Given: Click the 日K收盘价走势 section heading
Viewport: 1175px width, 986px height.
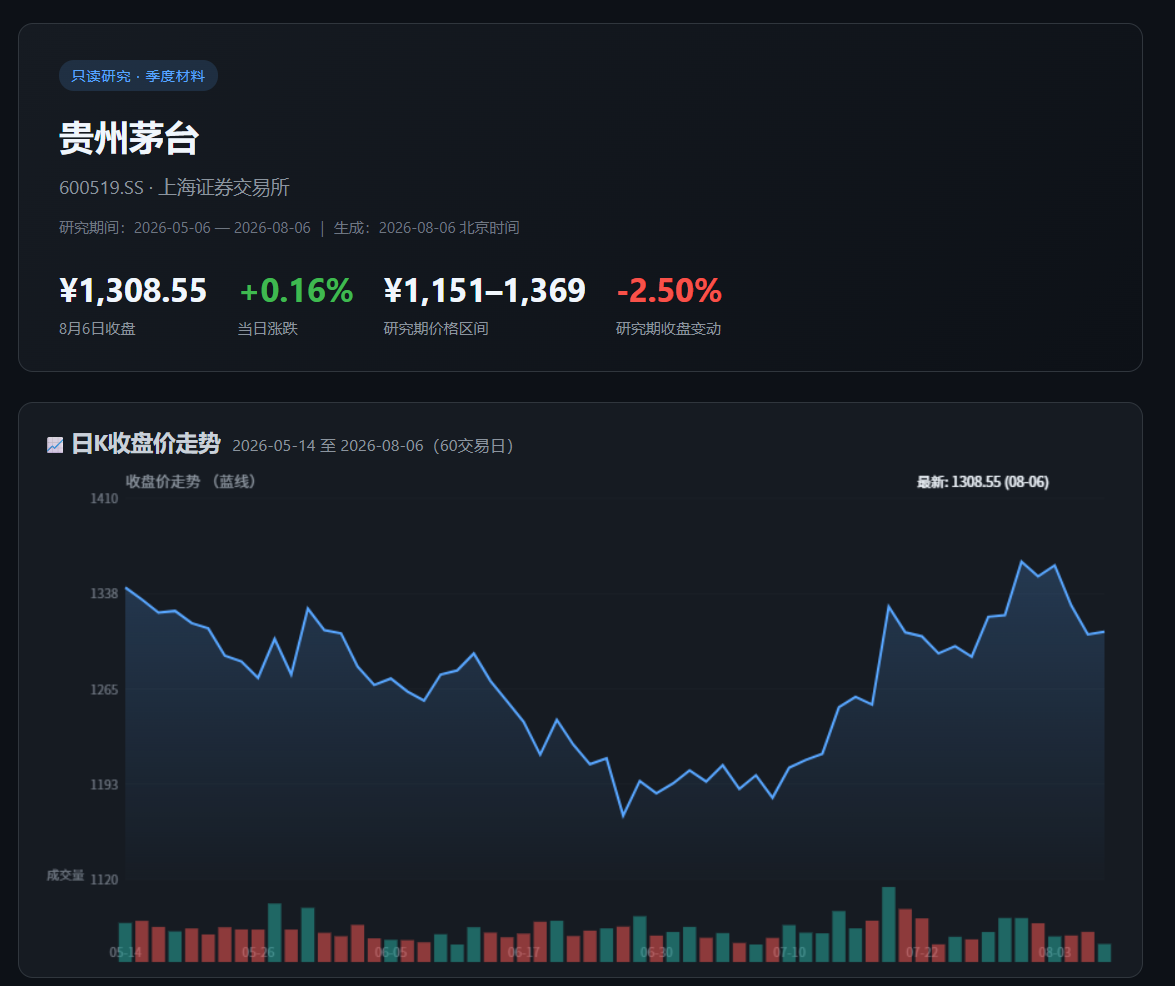Looking at the screenshot, I should pyautogui.click(x=146, y=444).
